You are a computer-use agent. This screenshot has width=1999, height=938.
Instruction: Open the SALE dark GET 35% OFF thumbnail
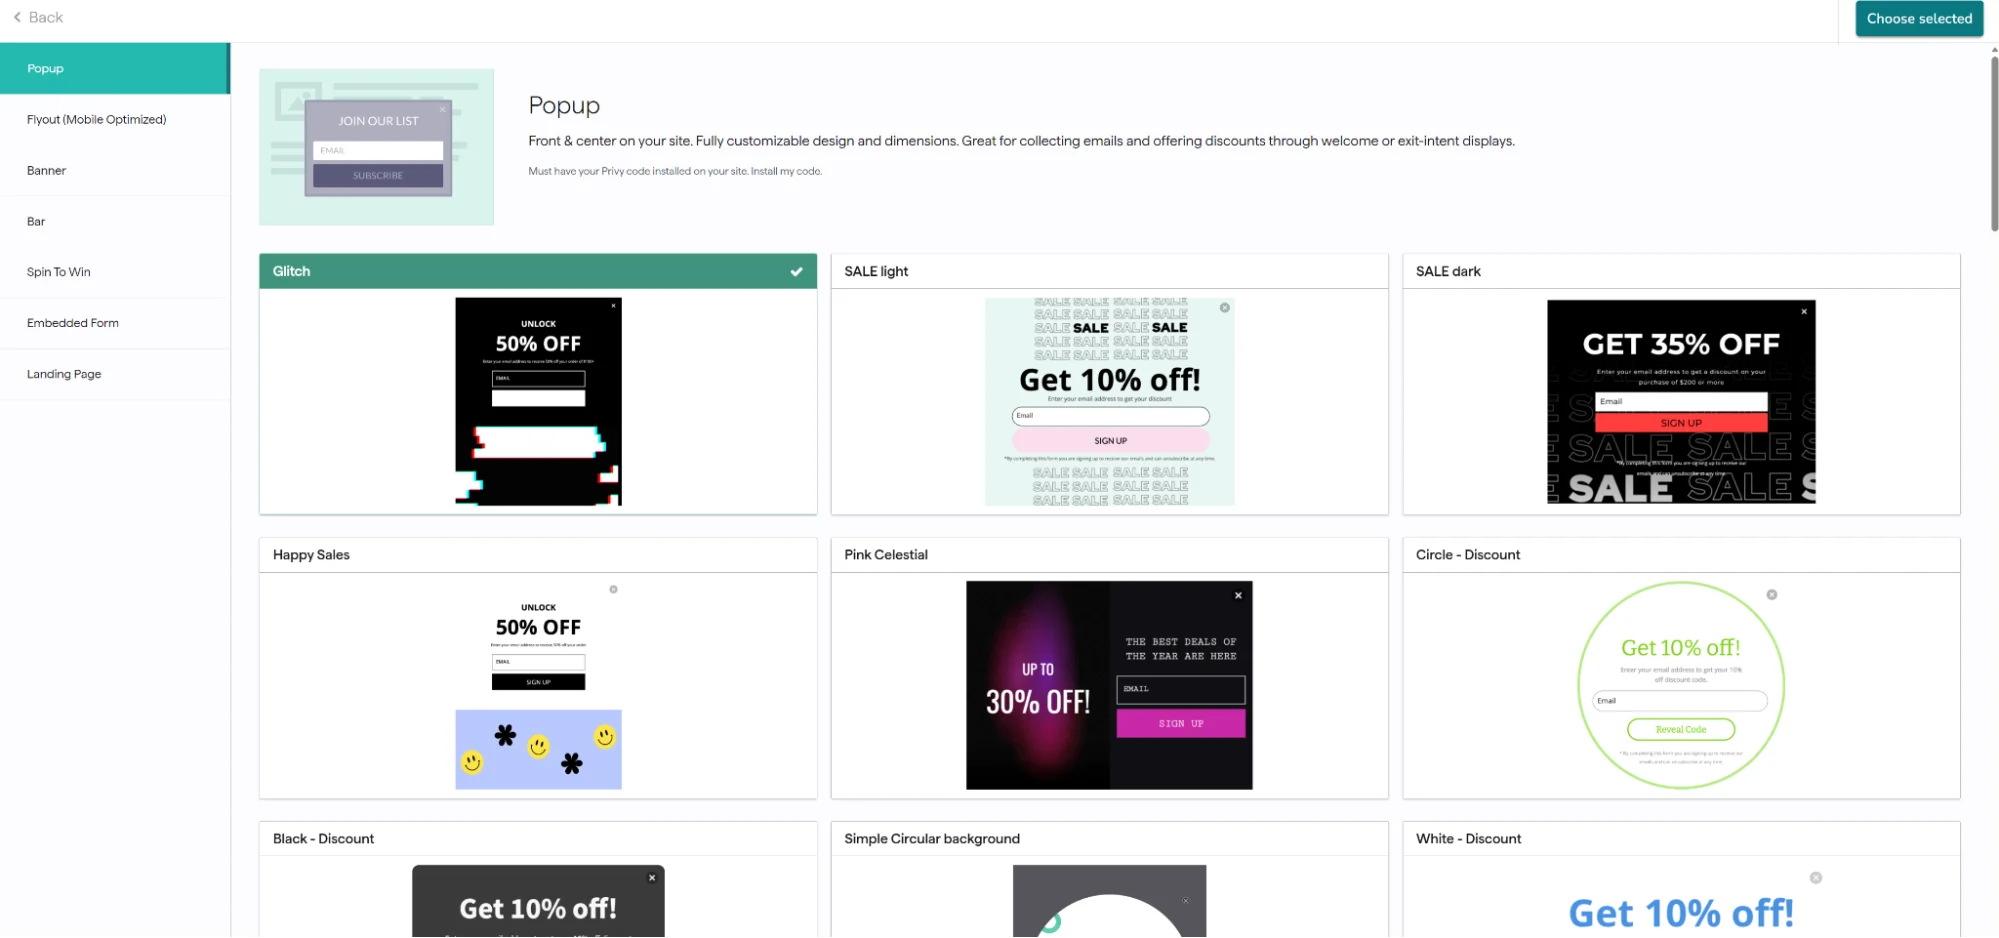pyautogui.click(x=1681, y=401)
